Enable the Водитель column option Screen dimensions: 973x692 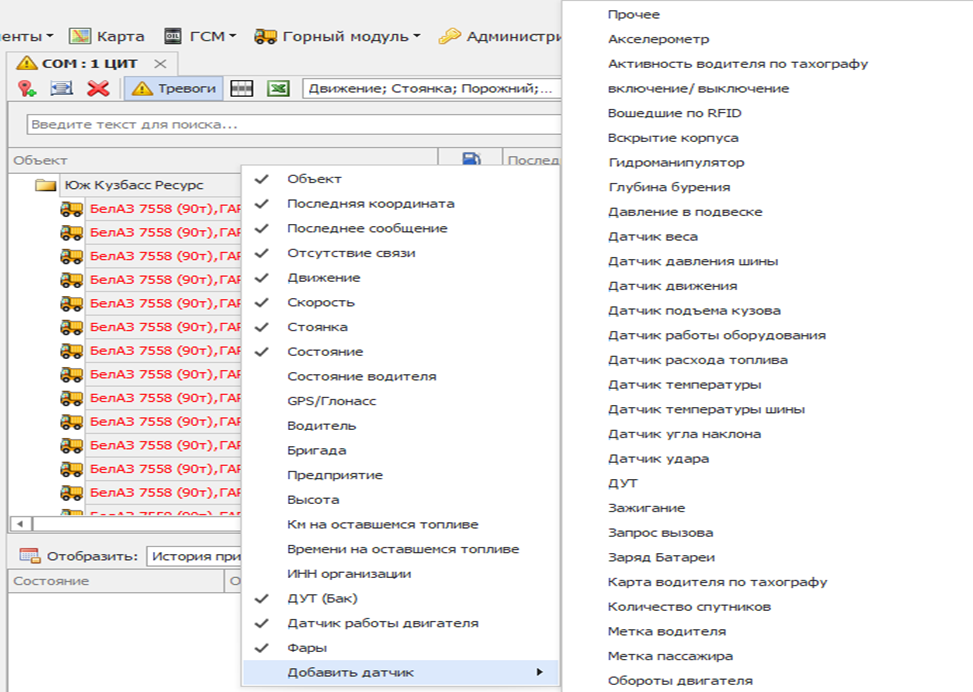(321, 425)
